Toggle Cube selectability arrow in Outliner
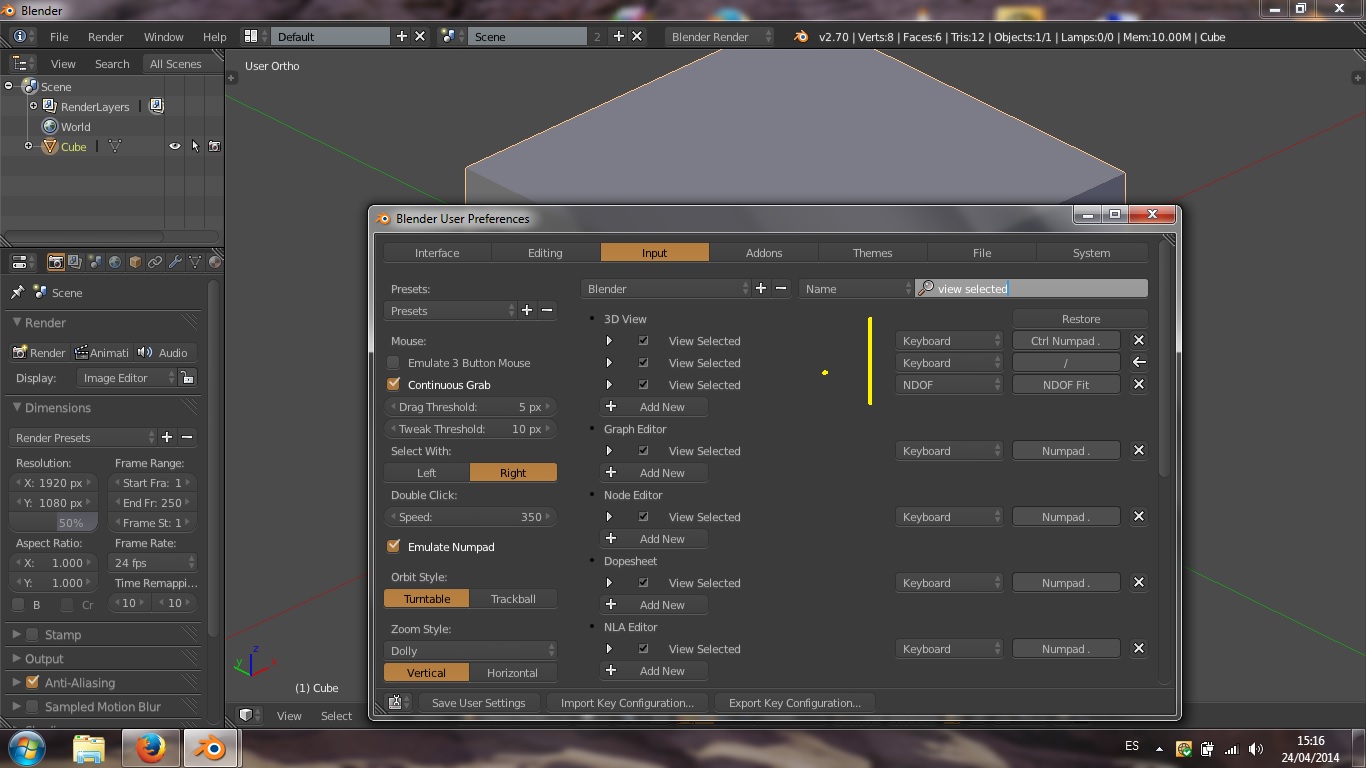This screenshot has height=768, width=1366. (195, 146)
